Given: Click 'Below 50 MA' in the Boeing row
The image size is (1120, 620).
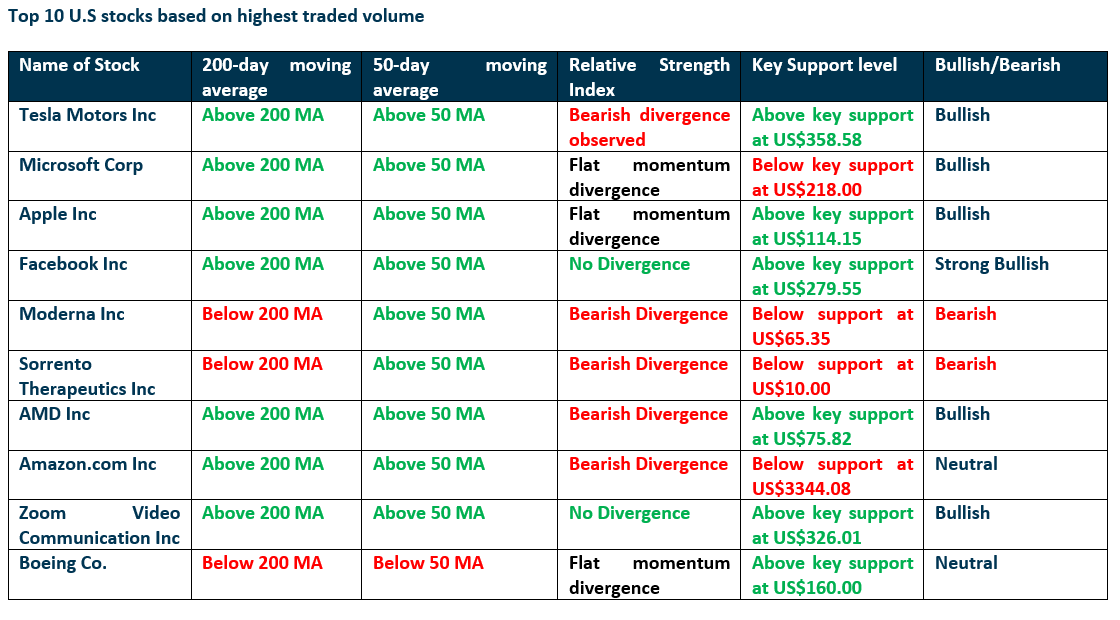Looking at the screenshot, I should point(428,563).
